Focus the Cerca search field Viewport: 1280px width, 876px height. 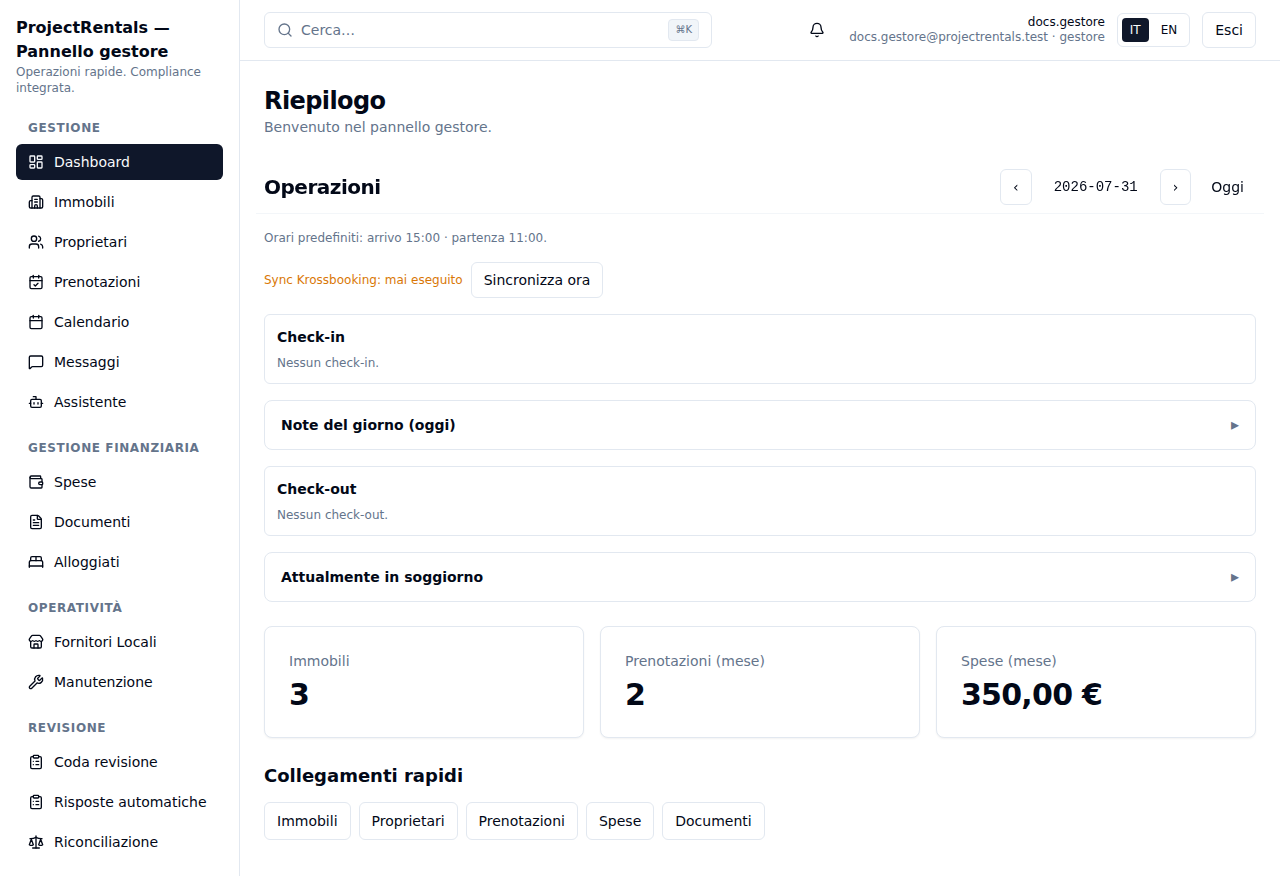(488, 30)
